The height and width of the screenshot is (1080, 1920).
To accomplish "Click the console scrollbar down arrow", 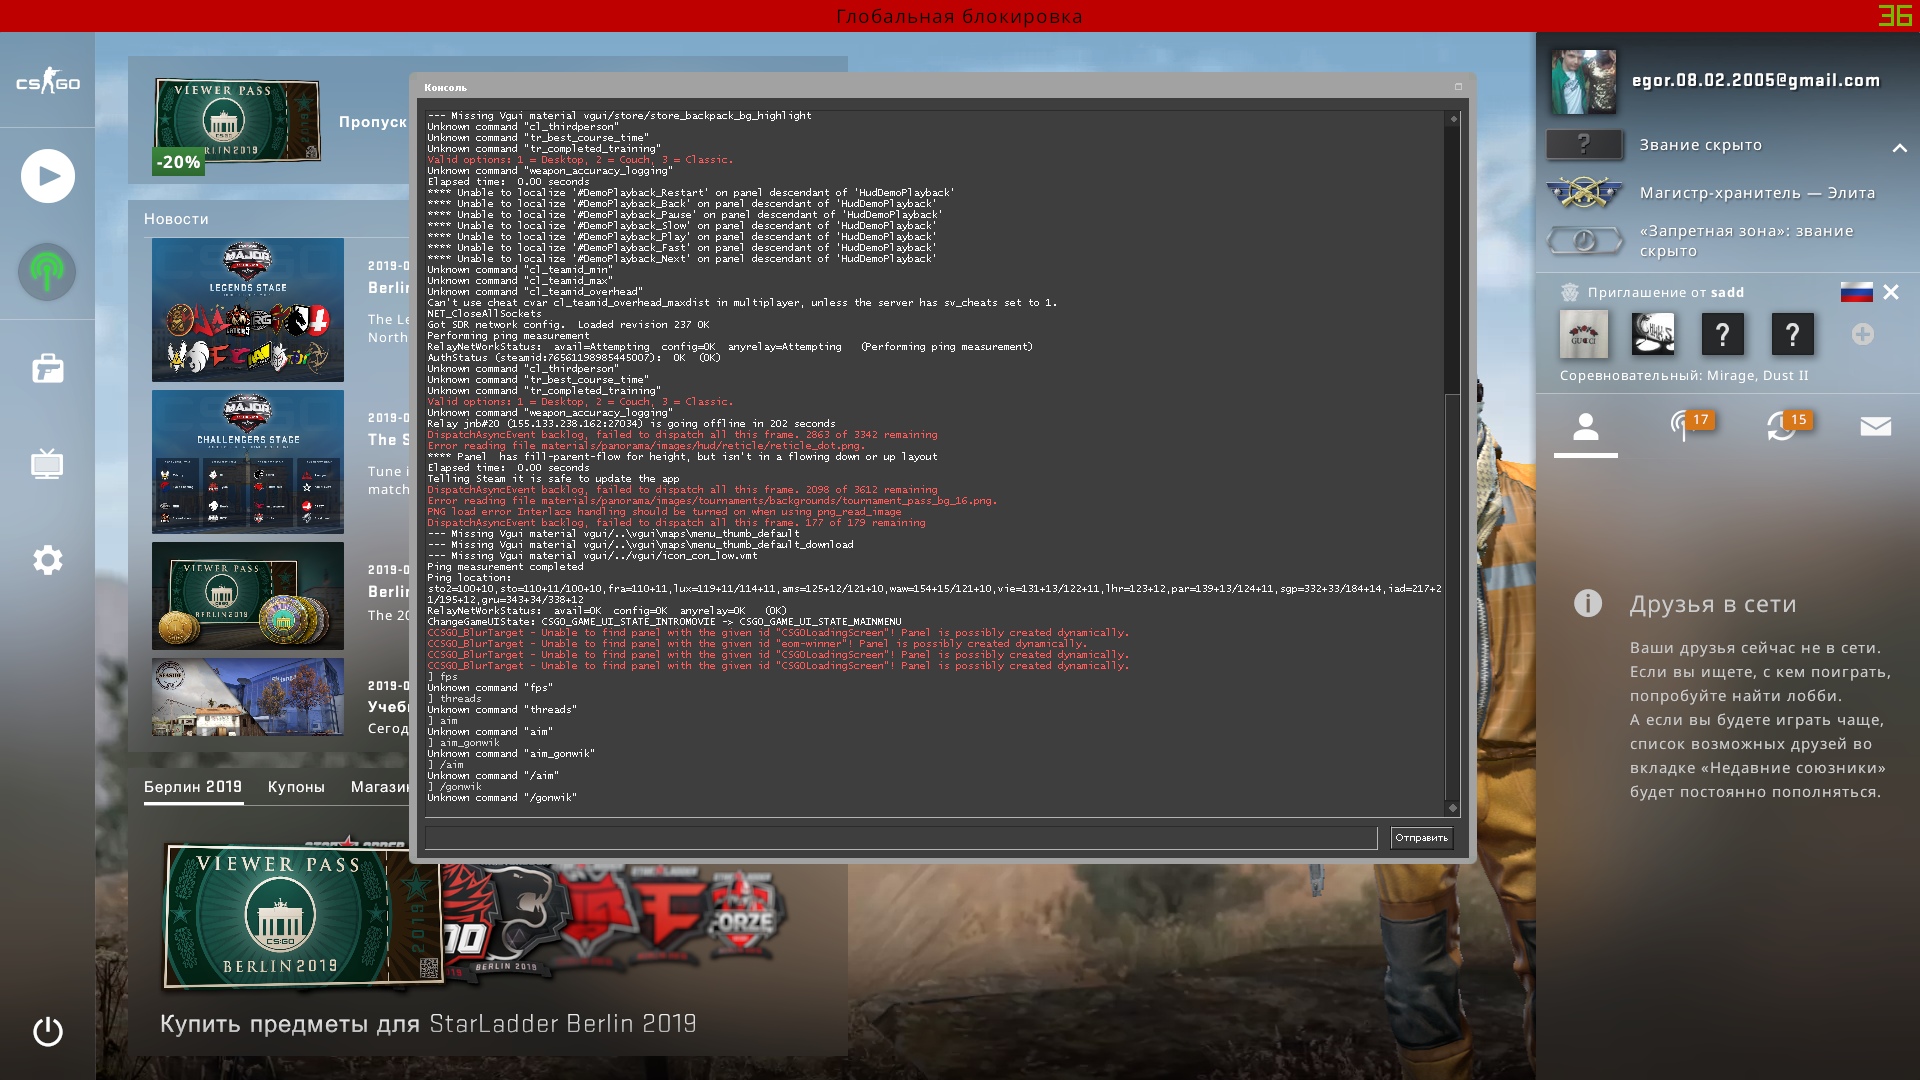I will 1453,807.
